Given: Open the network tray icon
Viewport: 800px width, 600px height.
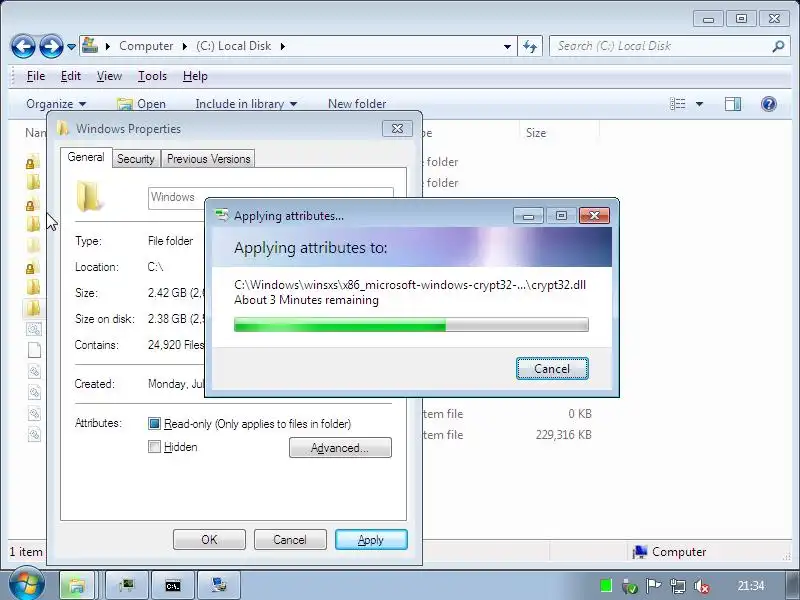Looking at the screenshot, I should point(678,586).
